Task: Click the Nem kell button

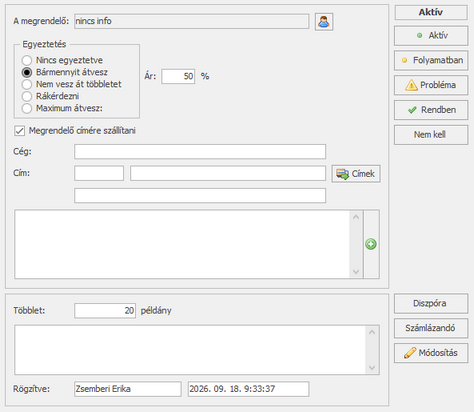Action: click(431, 135)
